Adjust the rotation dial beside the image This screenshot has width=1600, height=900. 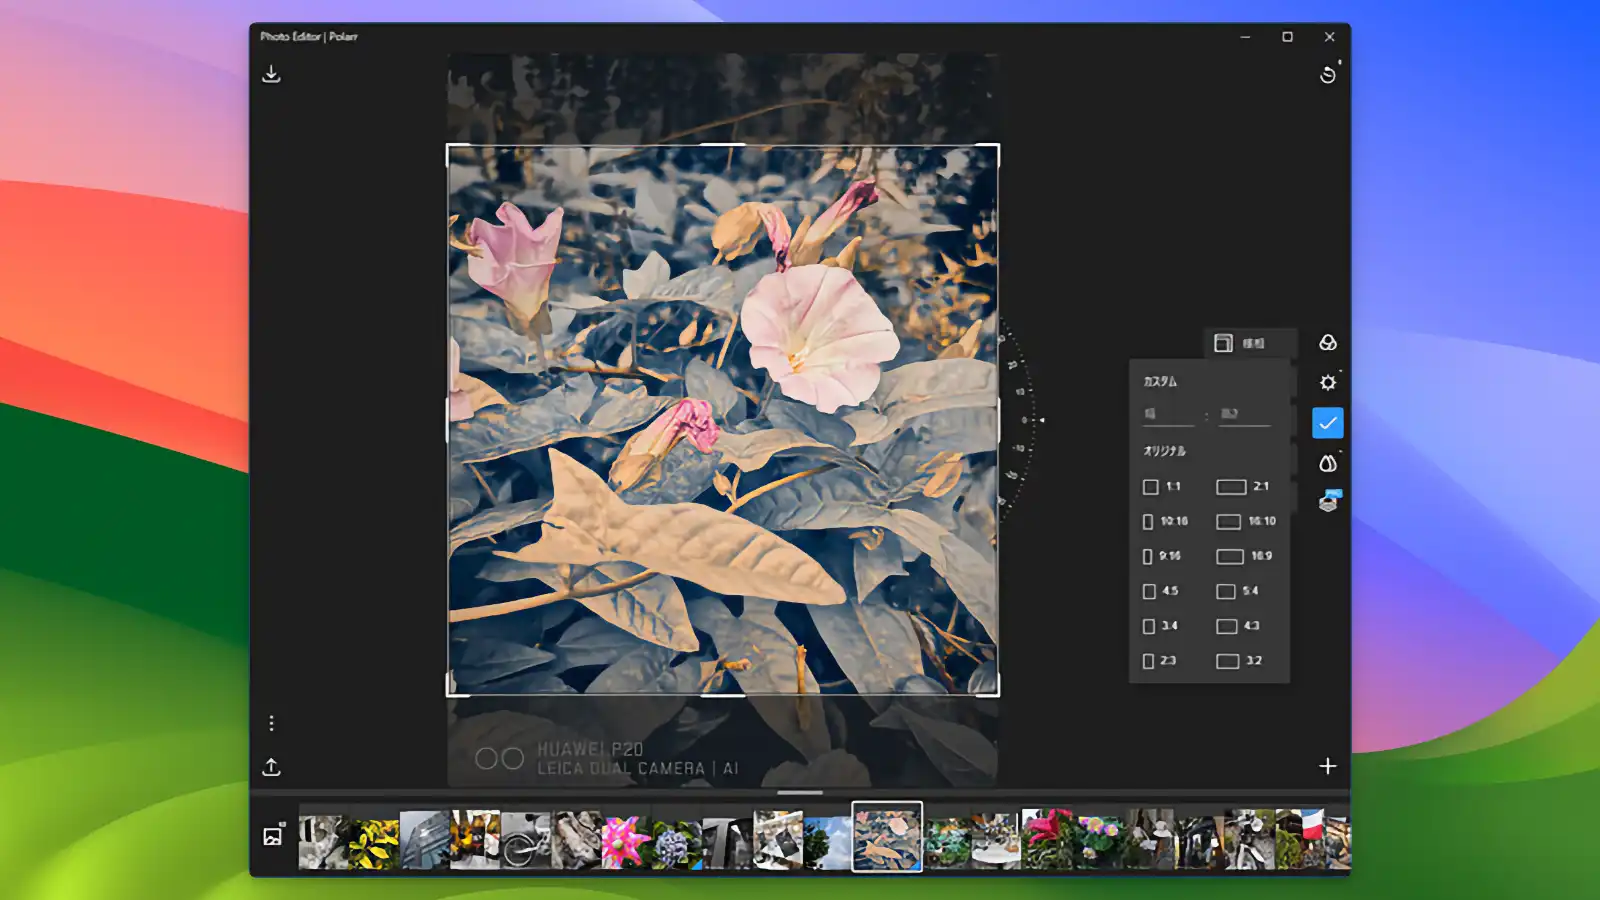coord(1022,422)
